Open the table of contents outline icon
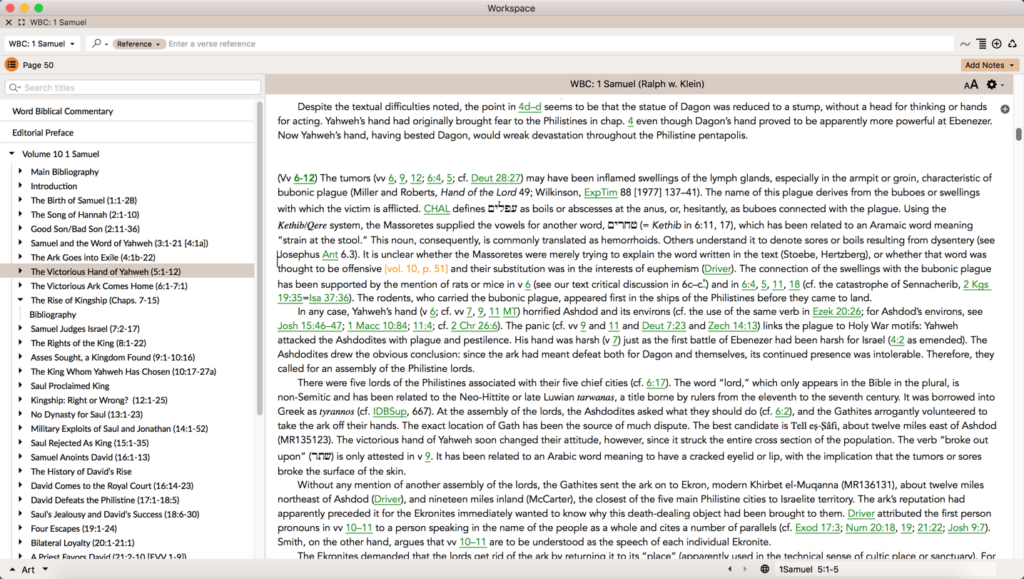 pyautogui.click(x=981, y=43)
